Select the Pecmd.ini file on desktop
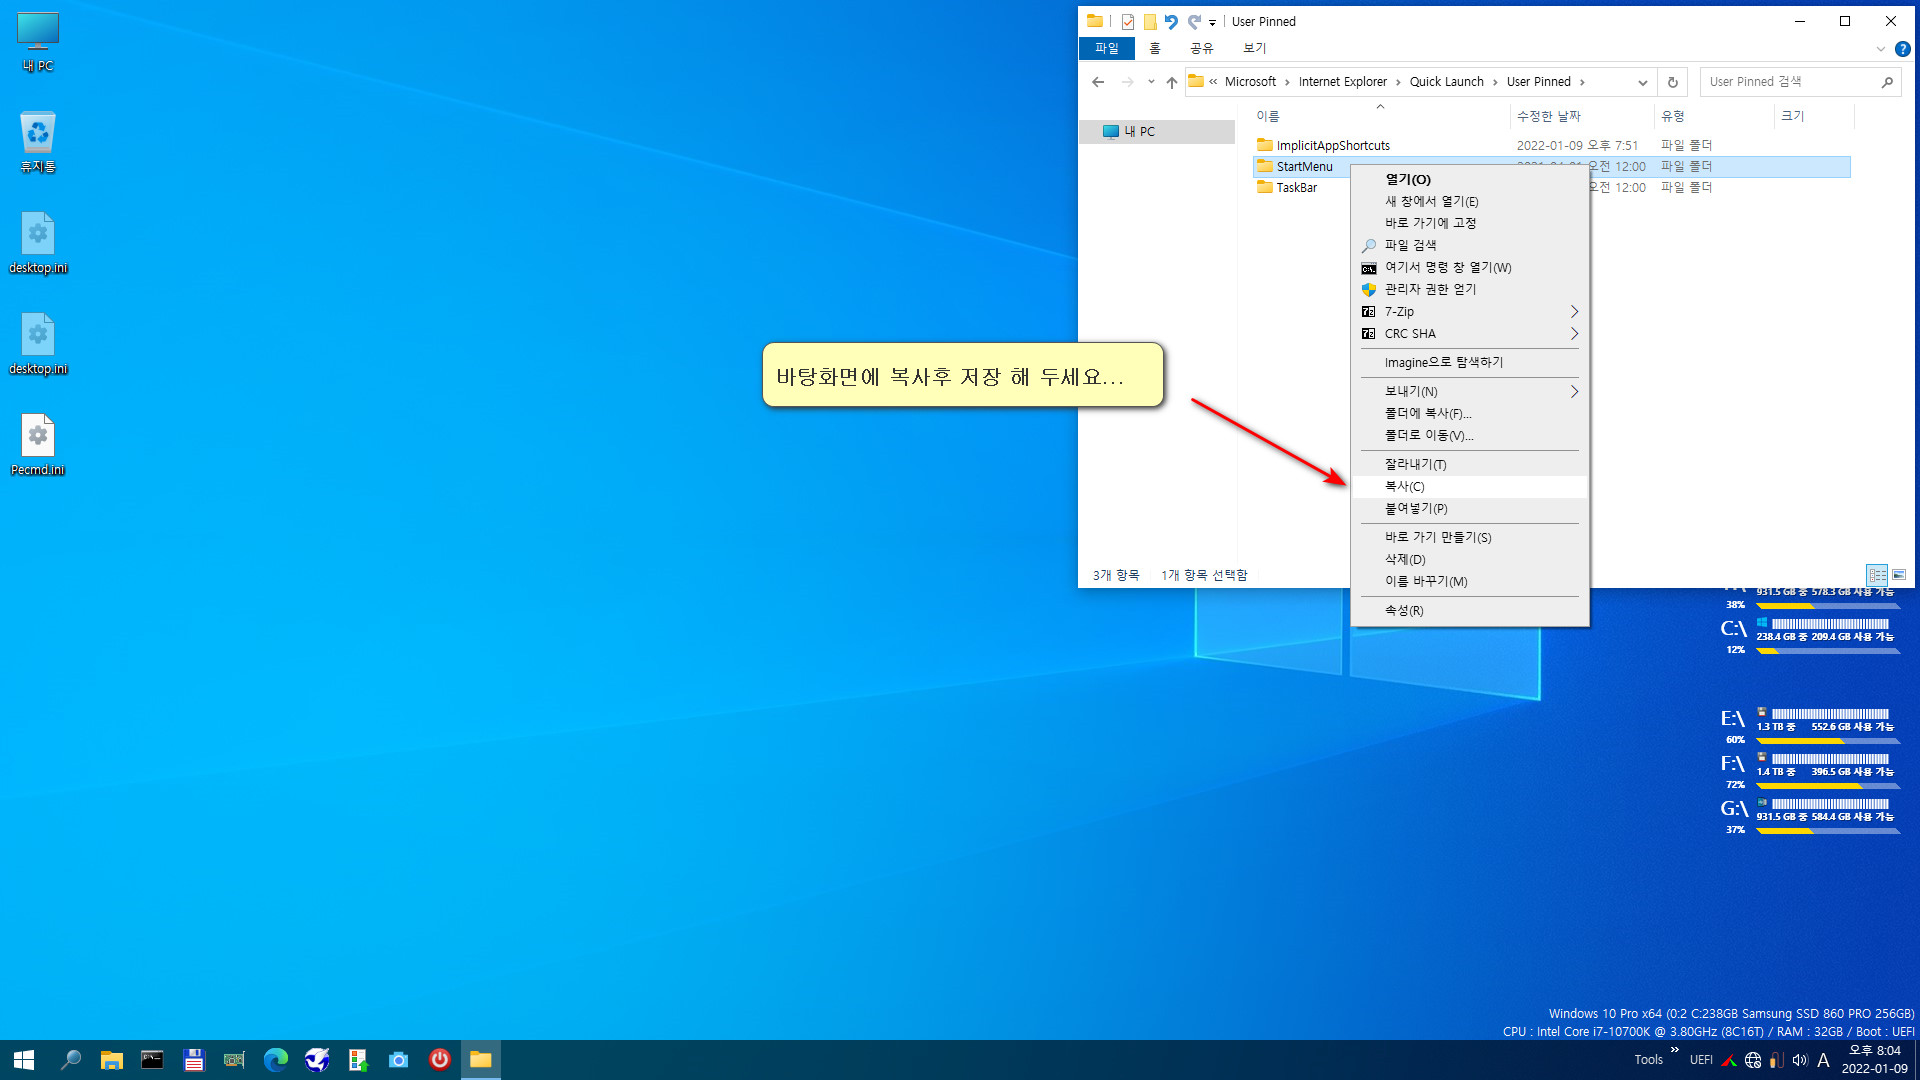The height and width of the screenshot is (1080, 1920). coord(38,446)
